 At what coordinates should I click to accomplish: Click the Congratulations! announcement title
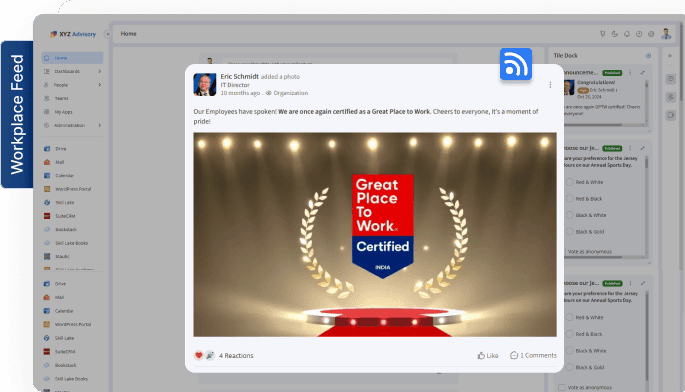click(596, 82)
